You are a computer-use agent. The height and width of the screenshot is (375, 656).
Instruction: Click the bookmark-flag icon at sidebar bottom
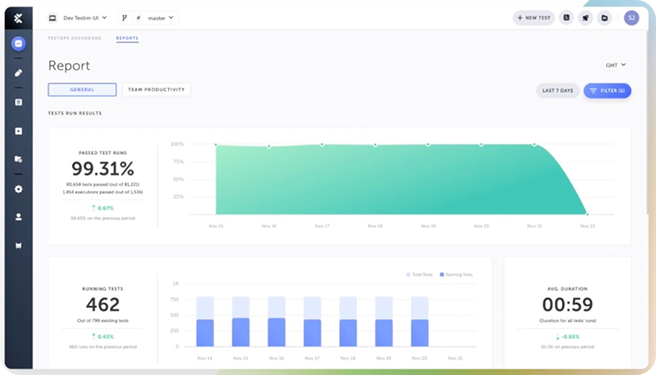coord(18,246)
